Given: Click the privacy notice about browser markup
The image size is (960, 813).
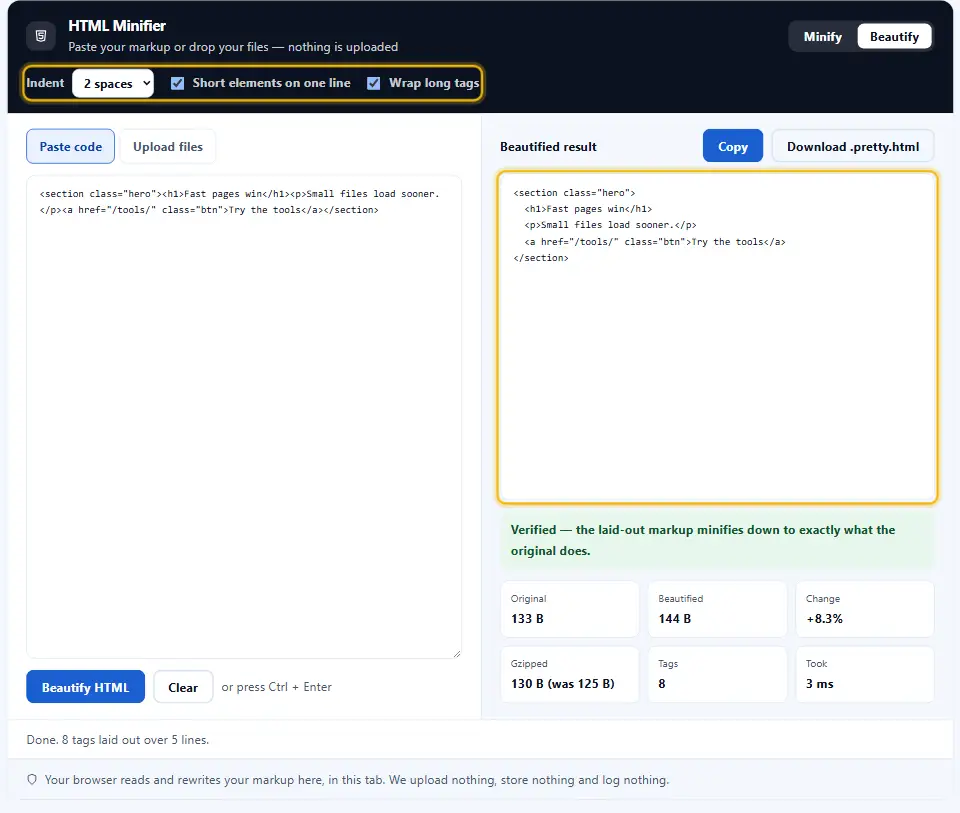Looking at the screenshot, I should coord(356,779).
